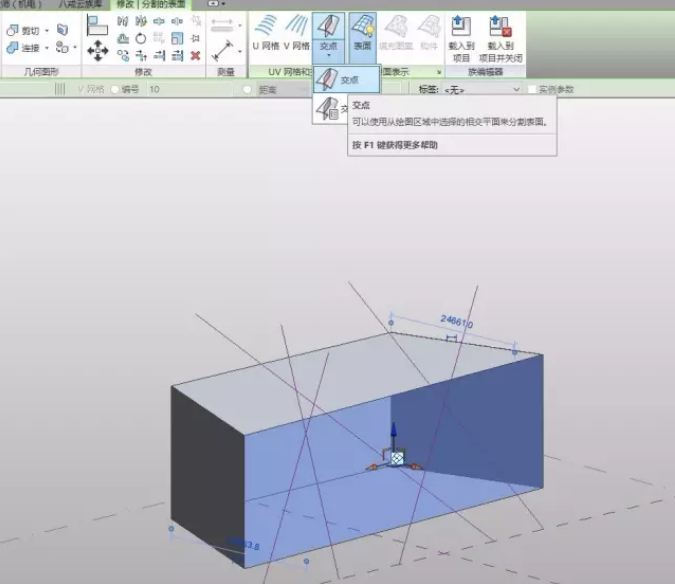The height and width of the screenshot is (584, 675).
Task: Select the Offset tool
Action: click(x=123, y=39)
